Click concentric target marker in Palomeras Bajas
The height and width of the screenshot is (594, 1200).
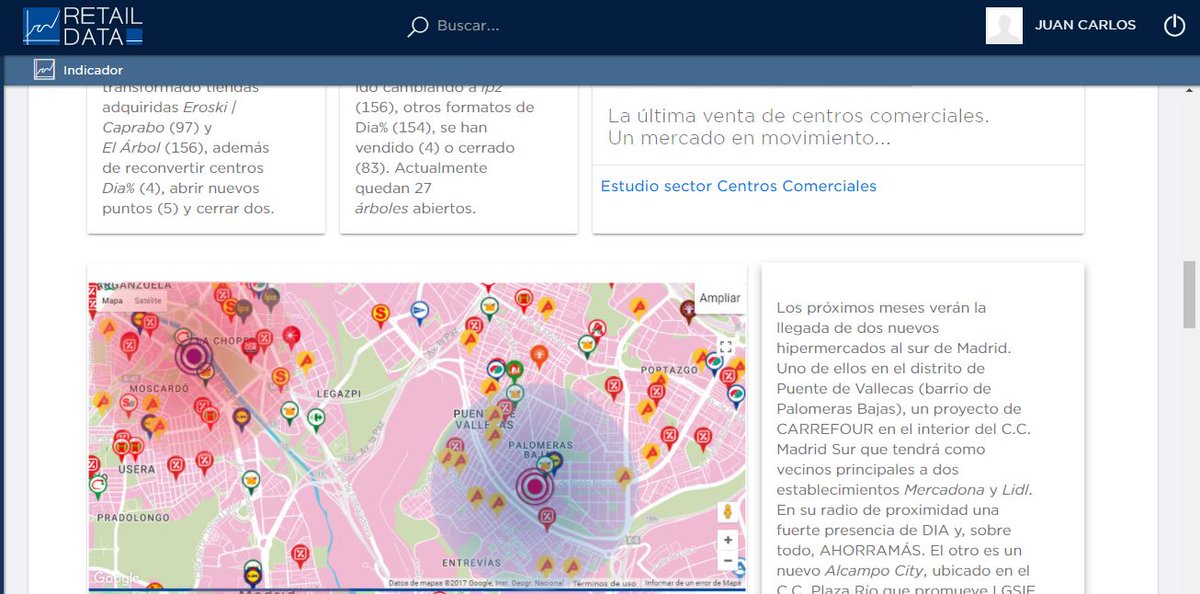click(x=535, y=487)
